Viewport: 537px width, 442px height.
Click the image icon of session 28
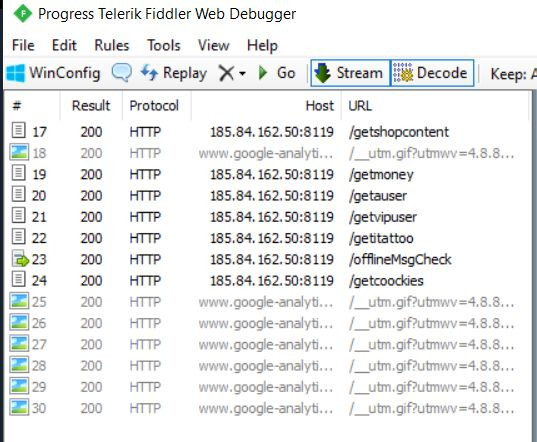coord(19,364)
